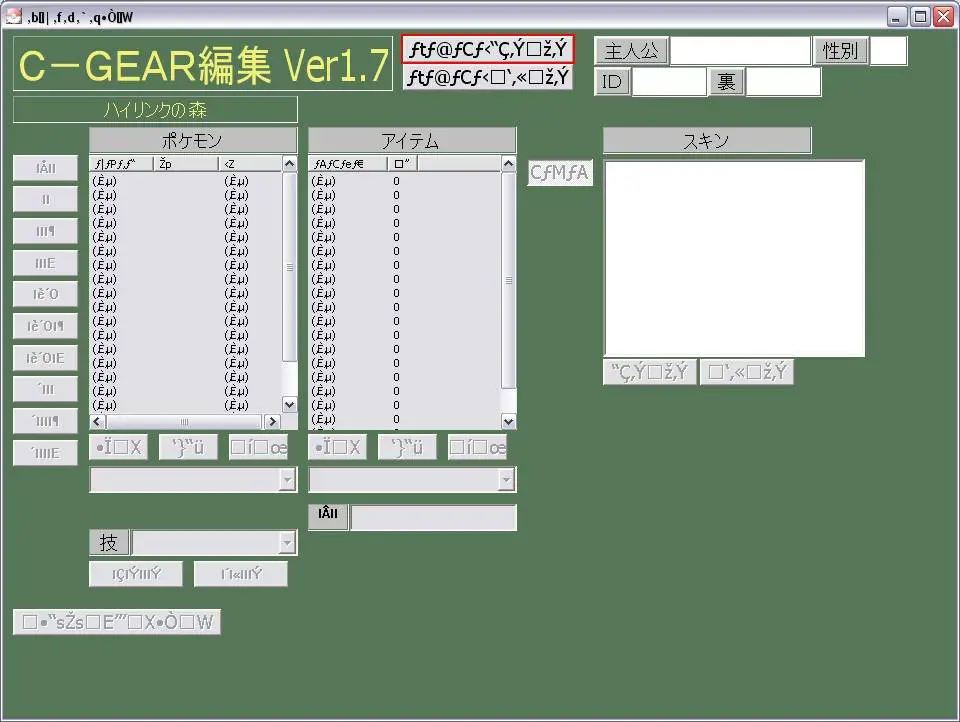This screenshot has width=960, height=722.
Task: Click the ハイリンクの森 label
Action: tap(156, 110)
